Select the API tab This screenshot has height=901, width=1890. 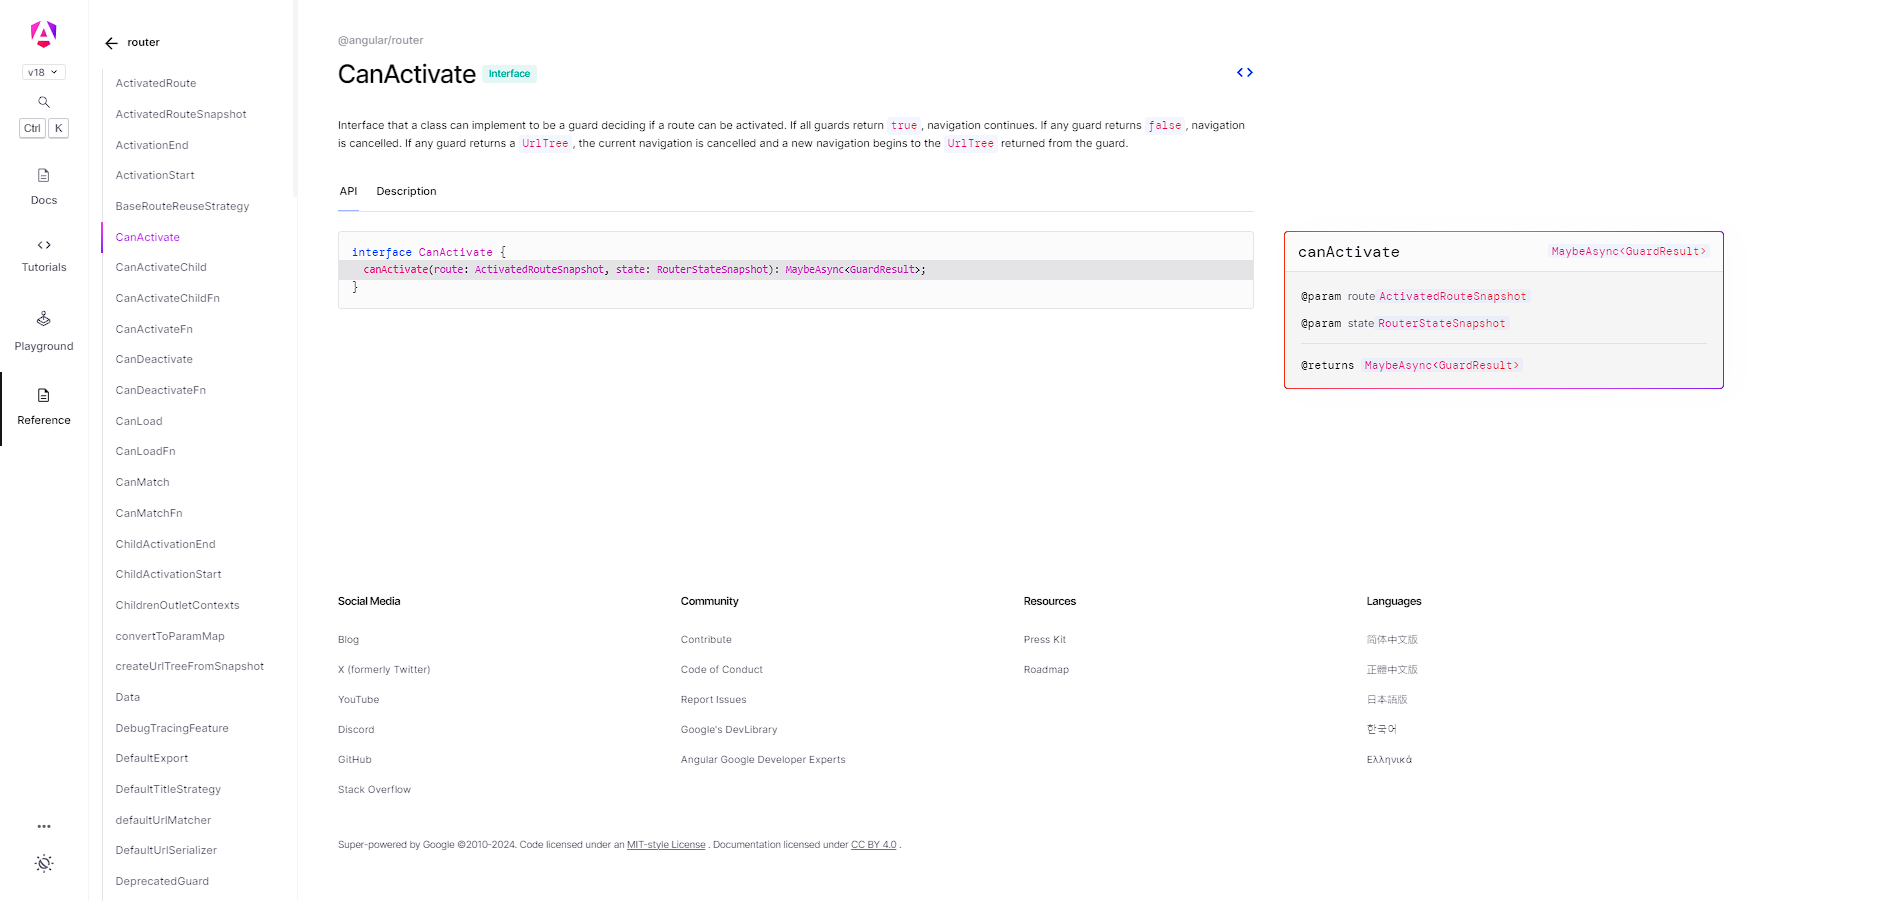coord(348,192)
